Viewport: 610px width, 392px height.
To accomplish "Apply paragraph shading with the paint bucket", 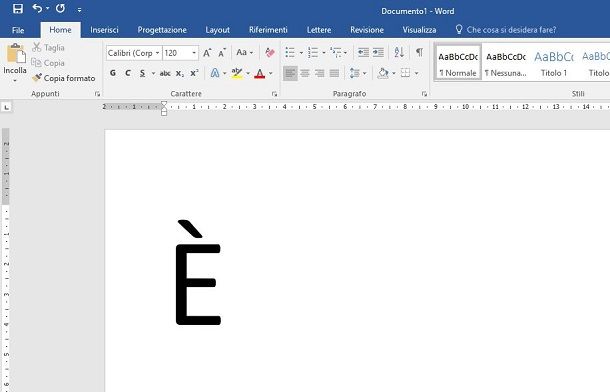I will pos(383,73).
